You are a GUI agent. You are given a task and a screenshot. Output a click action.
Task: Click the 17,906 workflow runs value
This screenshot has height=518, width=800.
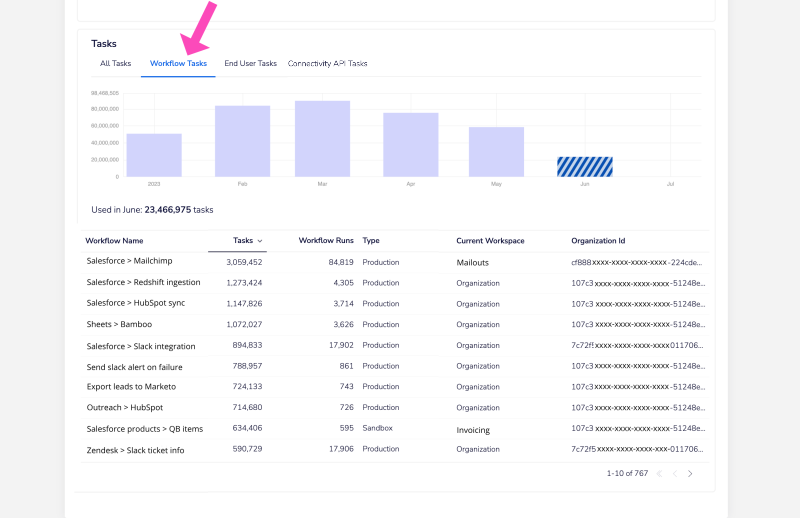click(341, 449)
